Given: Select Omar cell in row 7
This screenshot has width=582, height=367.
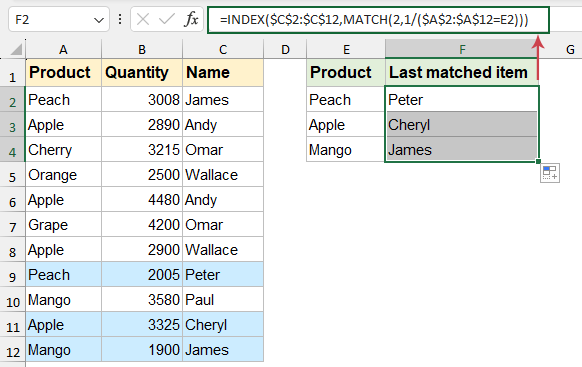Looking at the screenshot, I should click(223, 225).
